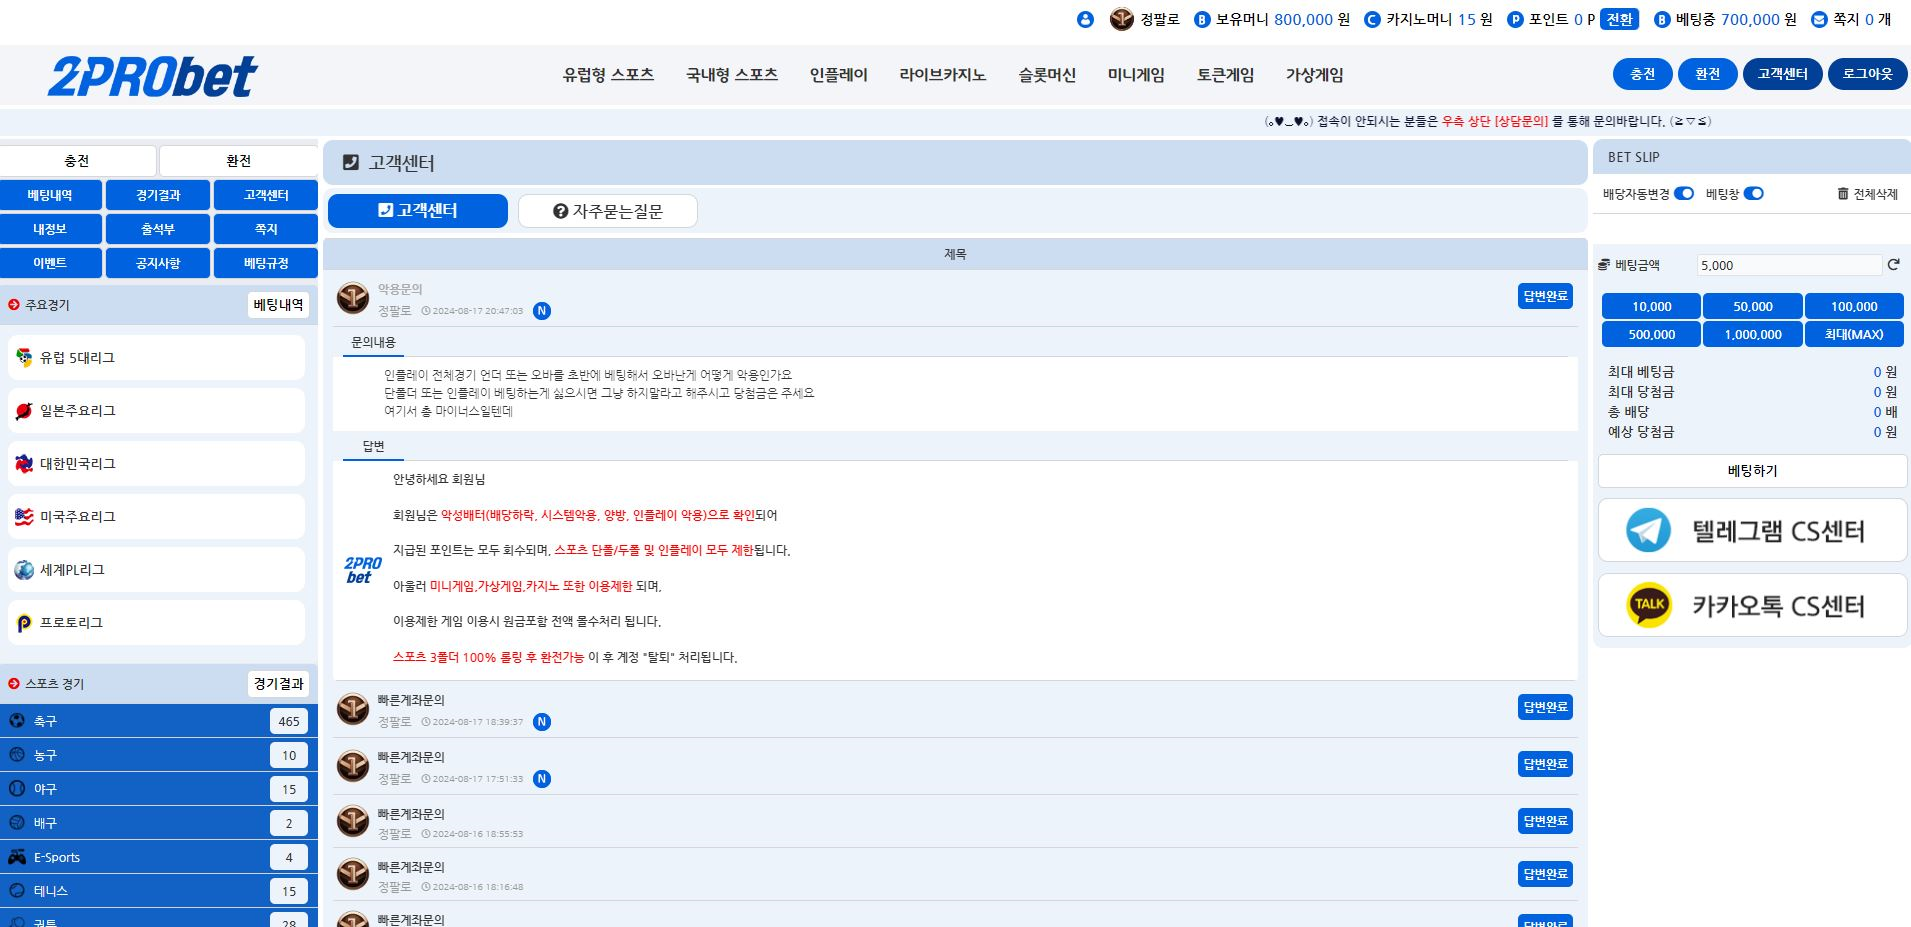Image resolution: width=1911 pixels, height=927 pixels.
Task: Expand the 18:39:37 빠른계좌문의 inquiry
Action: point(411,701)
